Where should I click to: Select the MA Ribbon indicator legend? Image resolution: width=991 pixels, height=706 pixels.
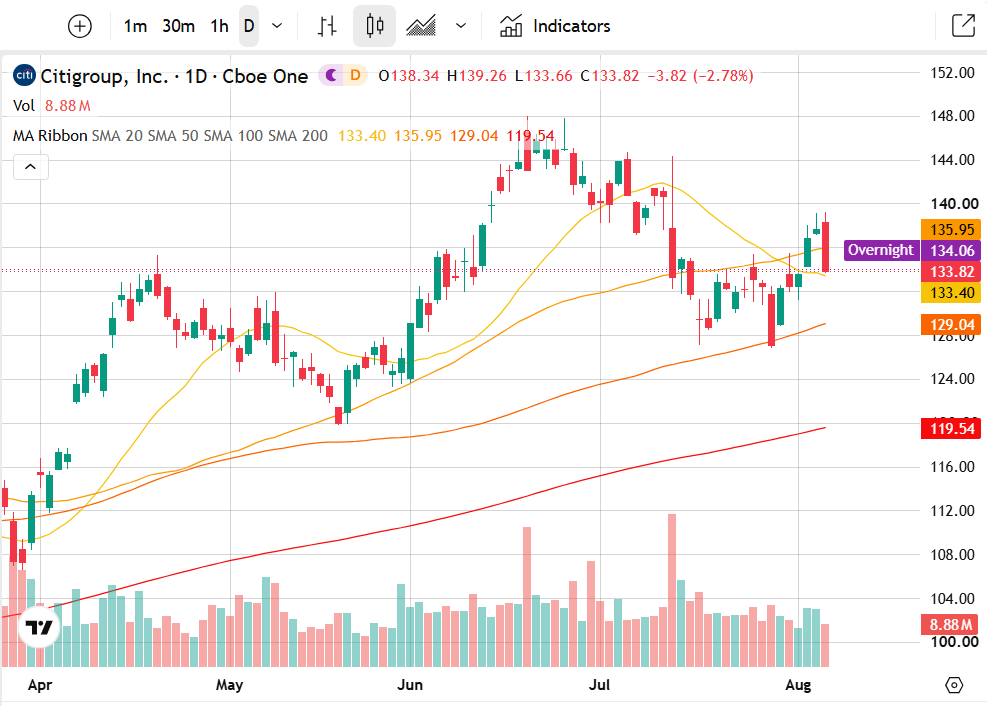click(x=50, y=135)
